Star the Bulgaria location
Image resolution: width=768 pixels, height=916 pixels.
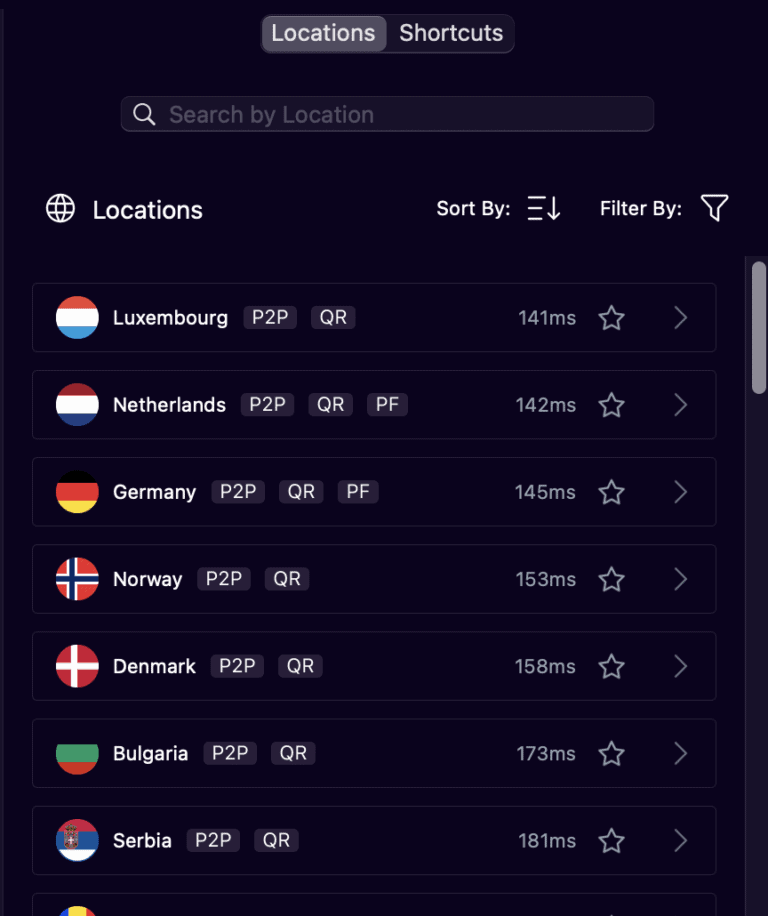[x=611, y=754]
